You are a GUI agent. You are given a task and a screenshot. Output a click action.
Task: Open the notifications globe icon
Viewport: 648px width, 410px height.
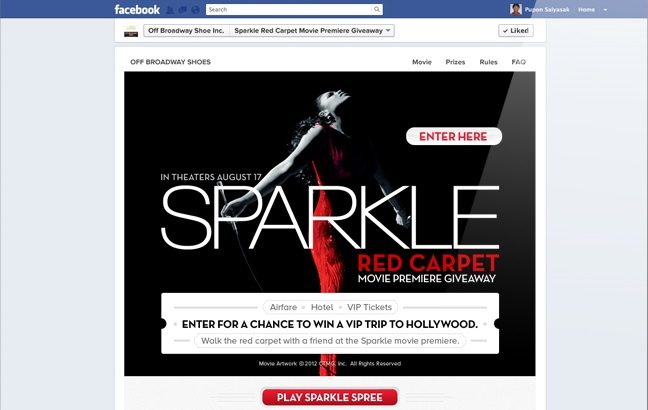click(x=195, y=10)
